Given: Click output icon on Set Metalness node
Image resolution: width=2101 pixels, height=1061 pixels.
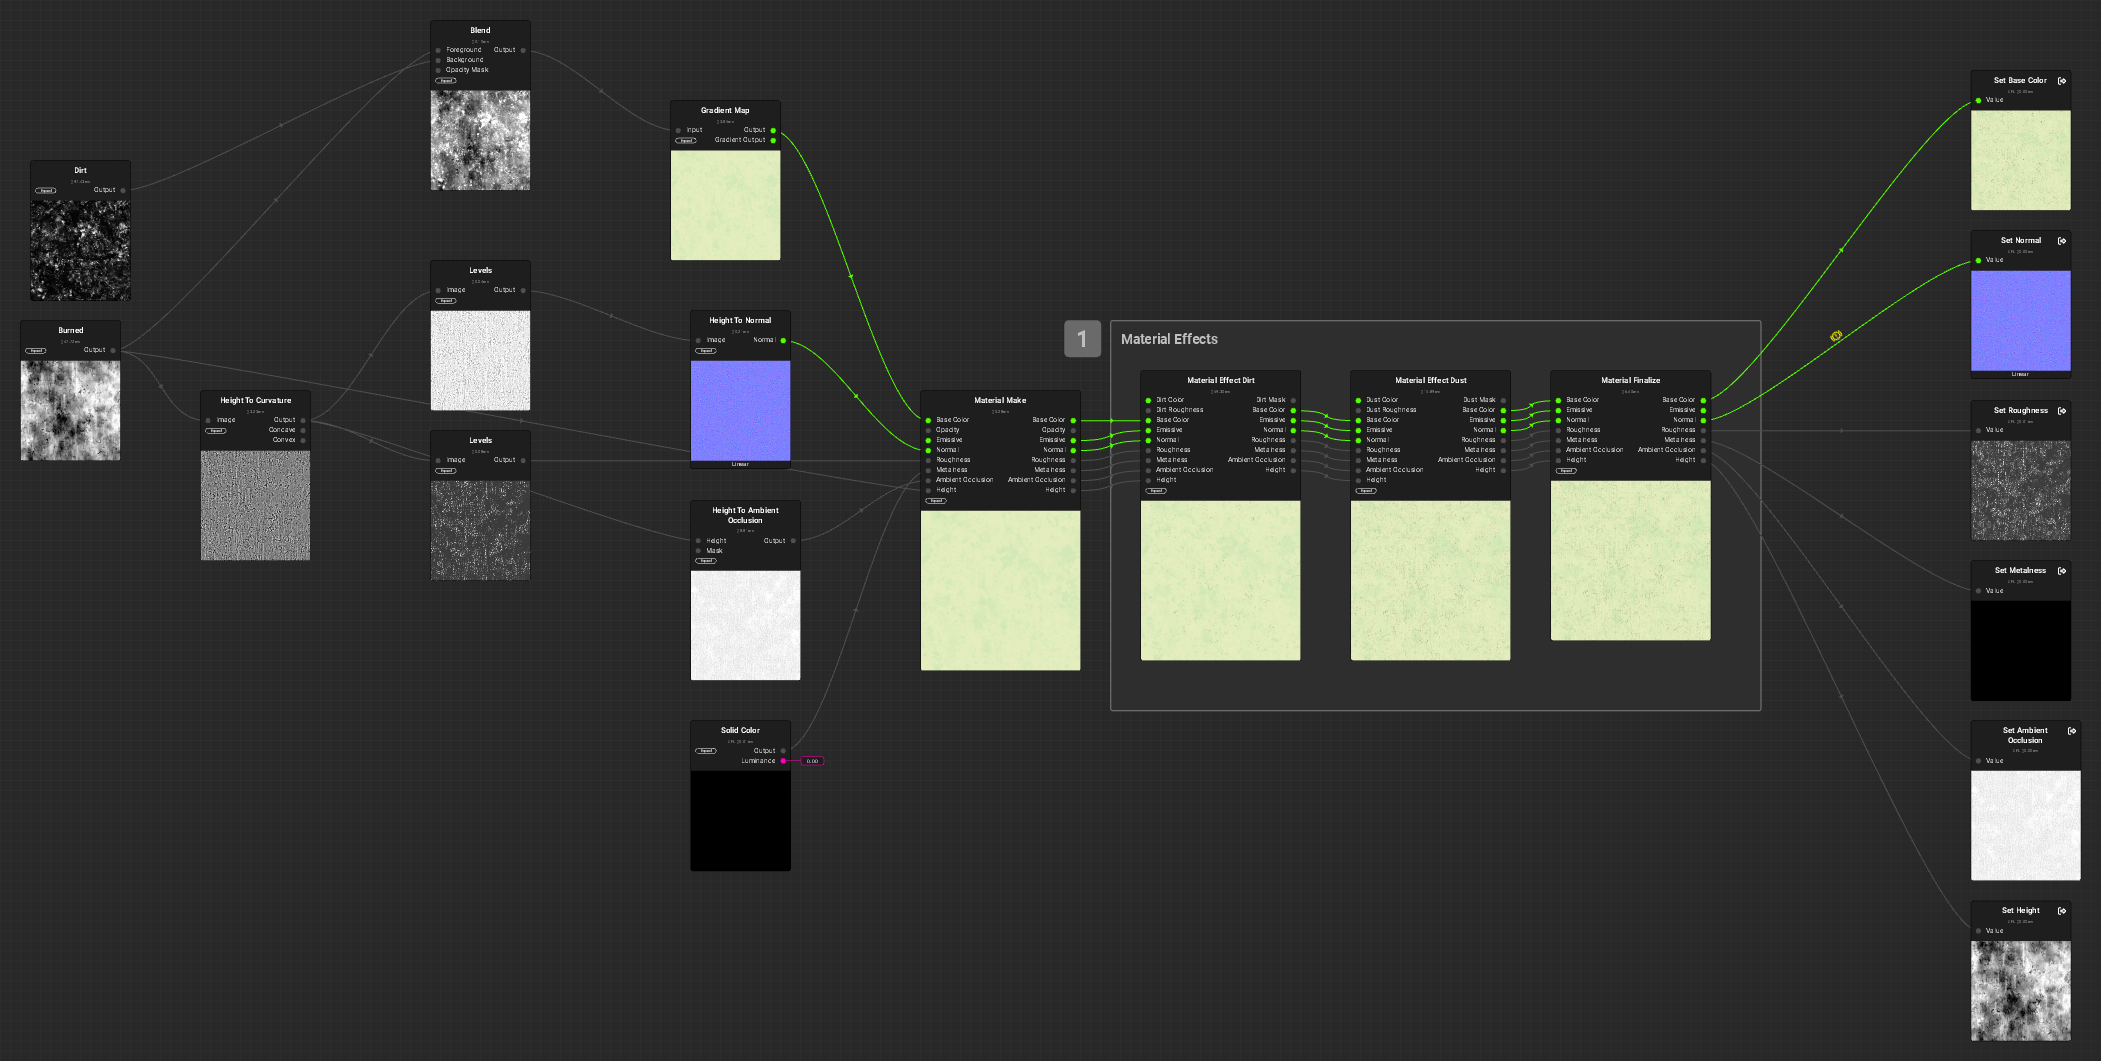Looking at the screenshot, I should 2061,571.
